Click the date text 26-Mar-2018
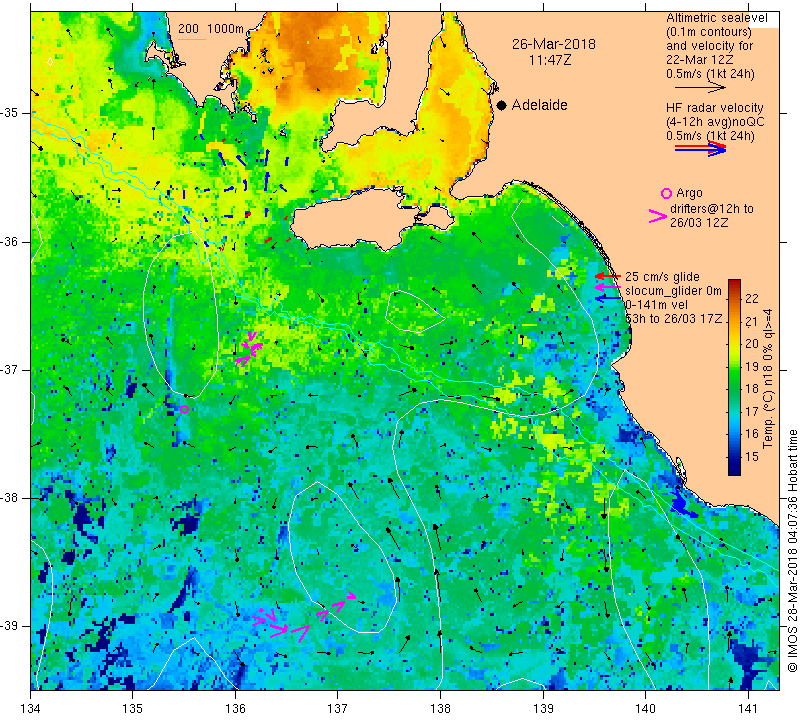The height and width of the screenshot is (720, 800). pos(554,44)
